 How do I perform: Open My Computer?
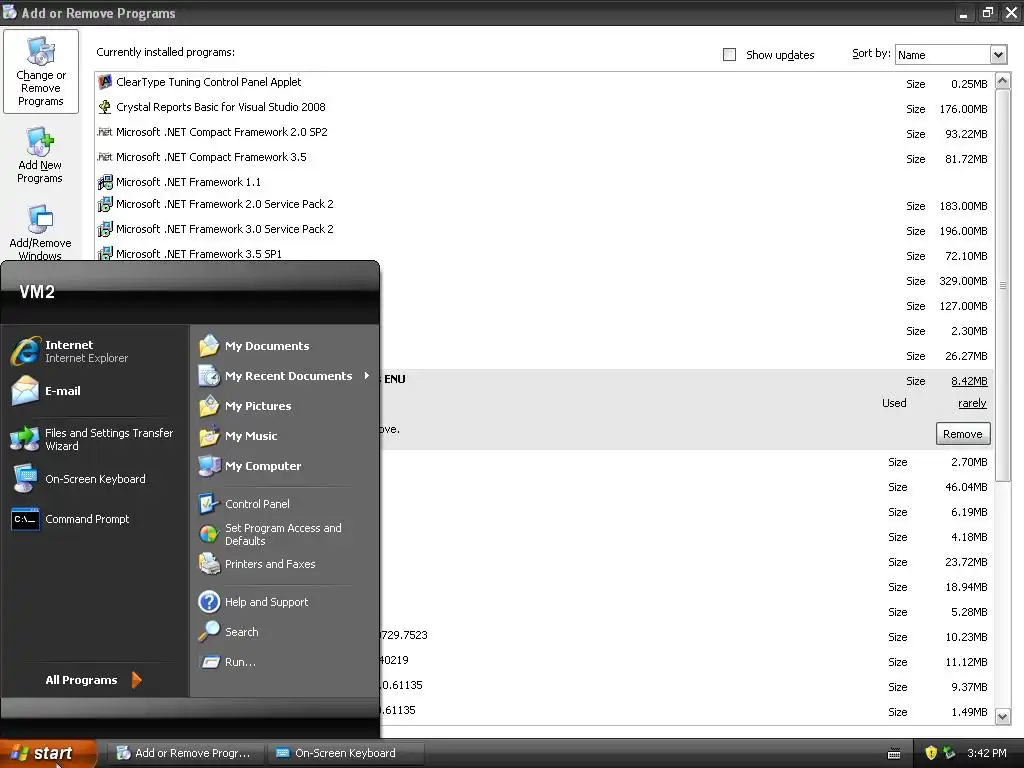tap(250, 466)
